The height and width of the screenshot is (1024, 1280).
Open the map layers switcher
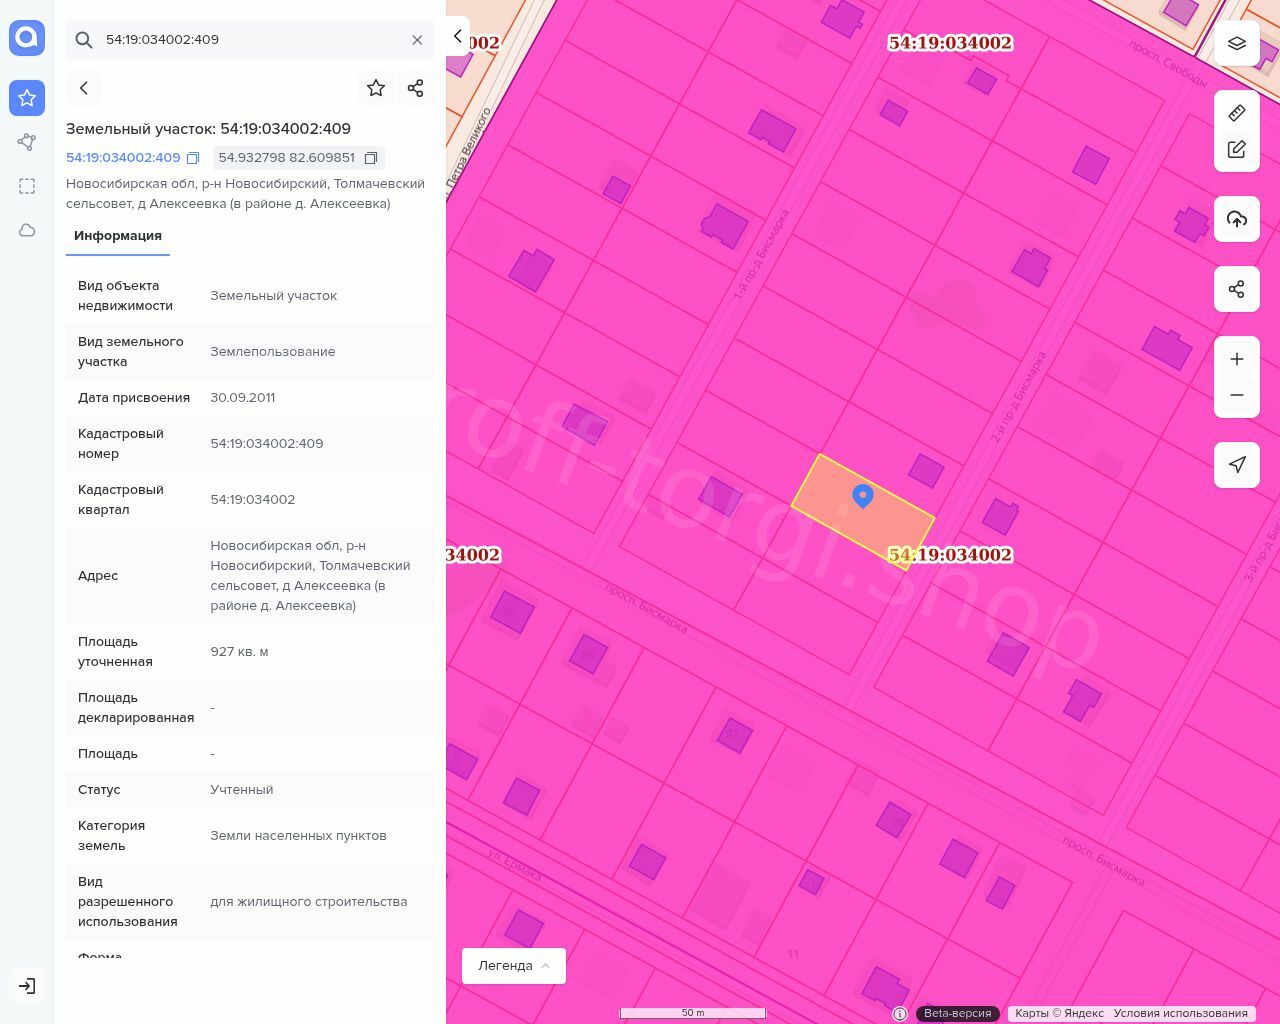[1237, 43]
